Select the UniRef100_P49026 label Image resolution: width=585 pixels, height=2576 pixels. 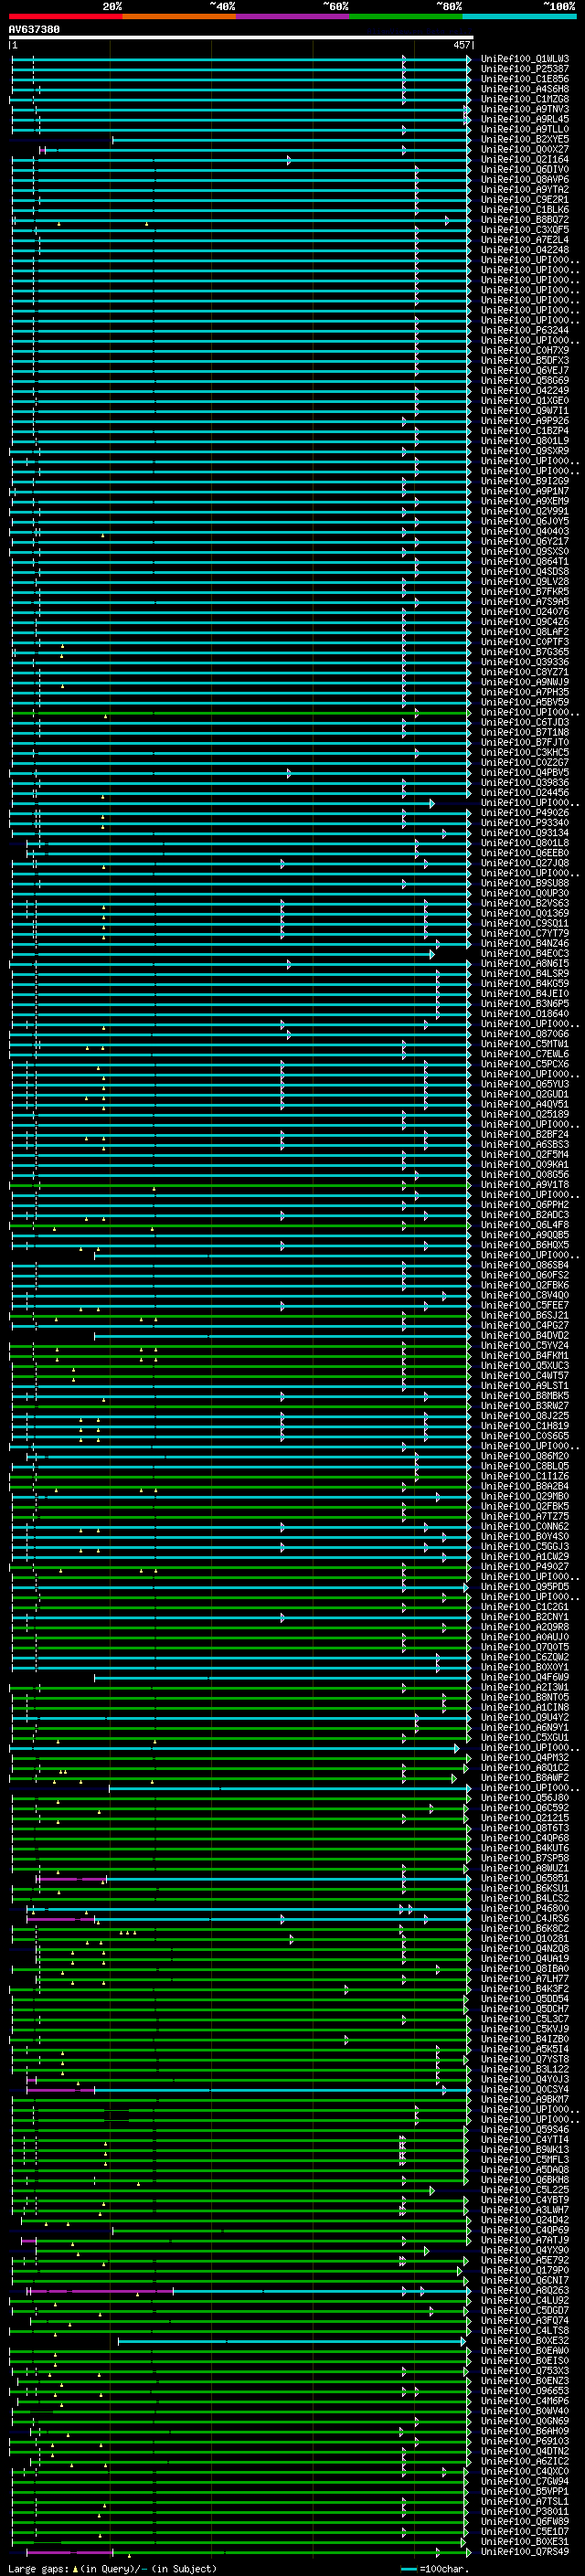[525, 813]
